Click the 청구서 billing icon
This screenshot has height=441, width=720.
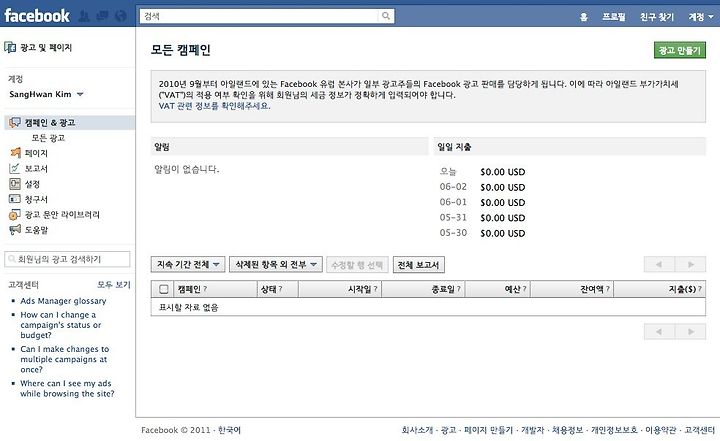tap(15, 199)
